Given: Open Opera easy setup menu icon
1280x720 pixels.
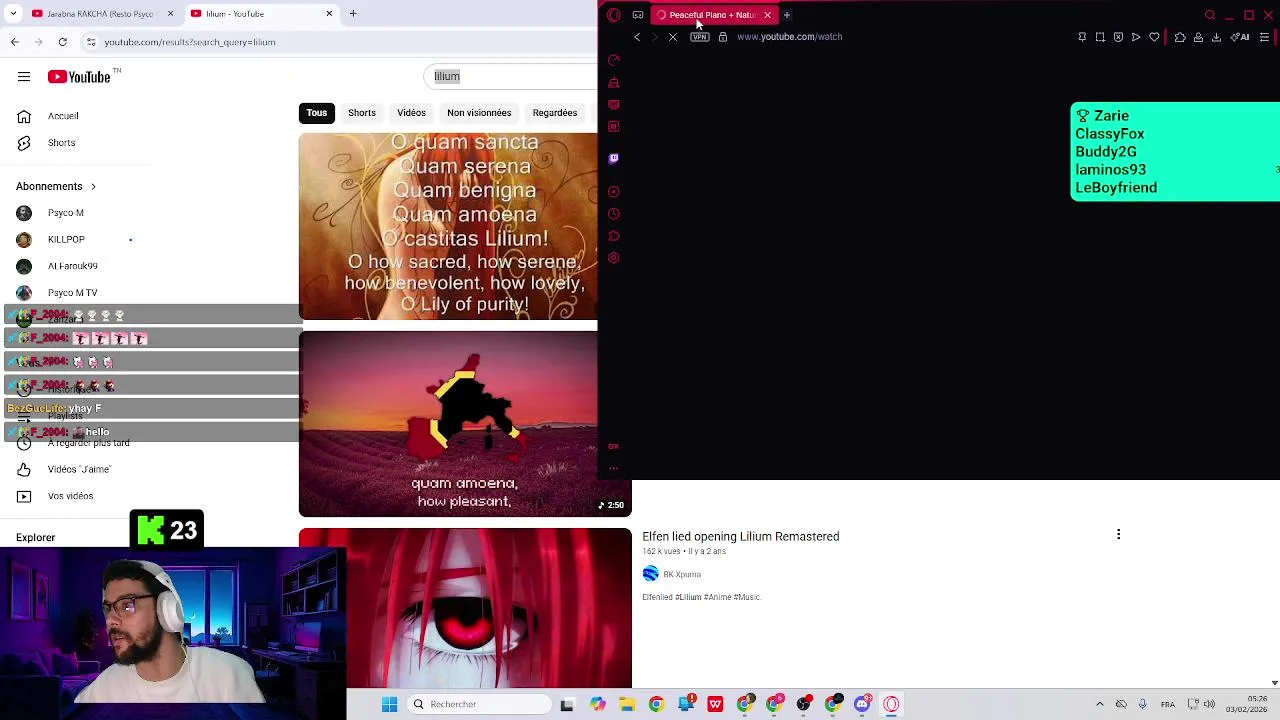Looking at the screenshot, I should 1264,37.
